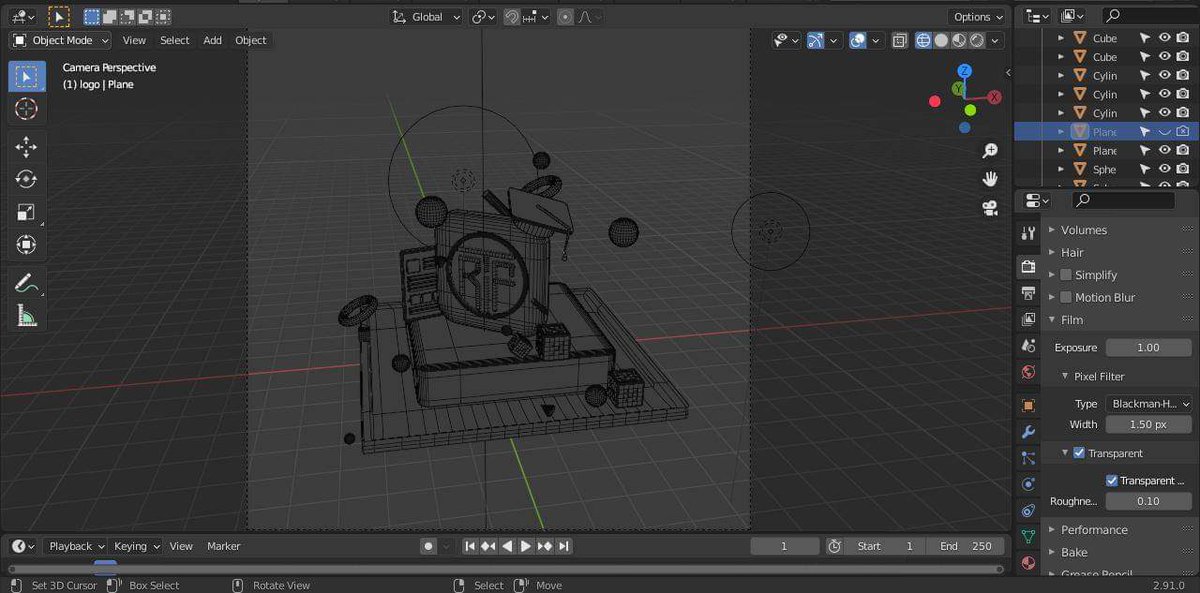The height and width of the screenshot is (593, 1200).
Task: Click the tweak select tool icon in header
Action: [x=59, y=16]
